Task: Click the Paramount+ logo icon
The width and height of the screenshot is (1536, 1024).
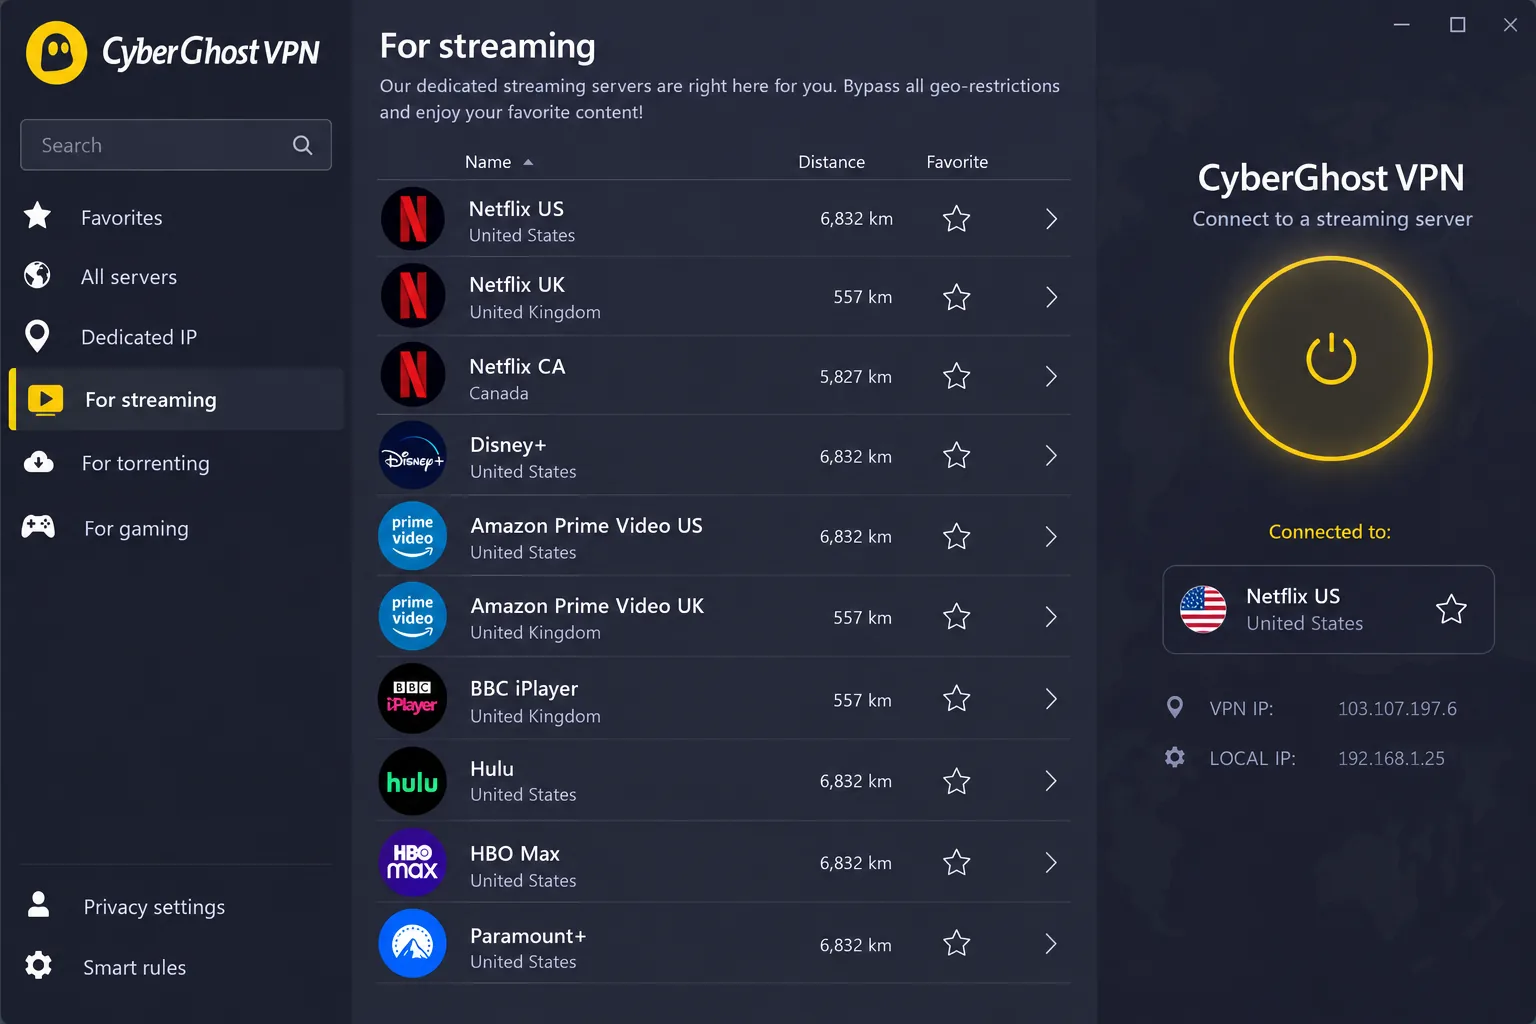Action: (x=413, y=943)
